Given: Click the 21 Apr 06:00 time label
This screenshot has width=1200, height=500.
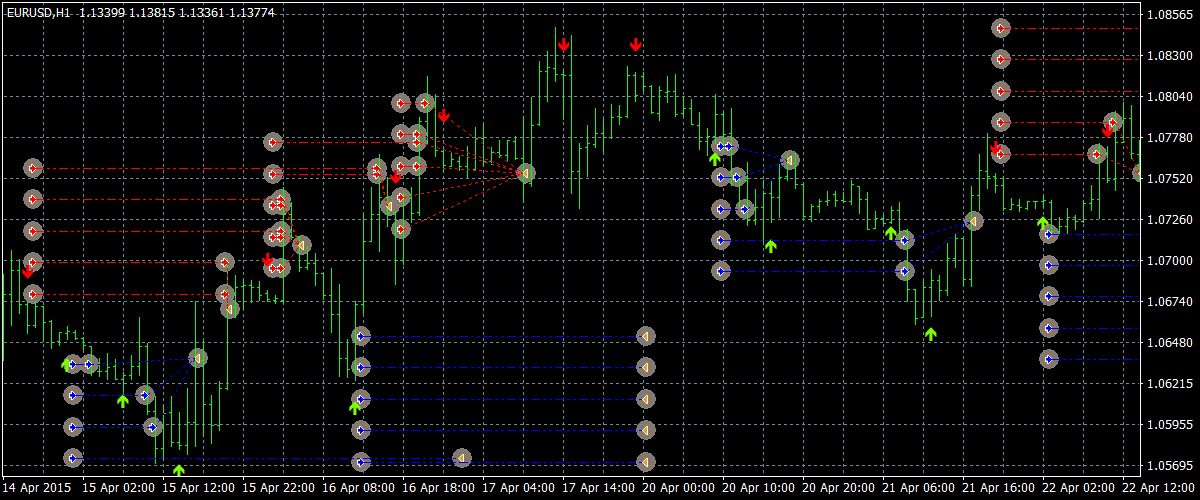Looking at the screenshot, I should coord(917,488).
